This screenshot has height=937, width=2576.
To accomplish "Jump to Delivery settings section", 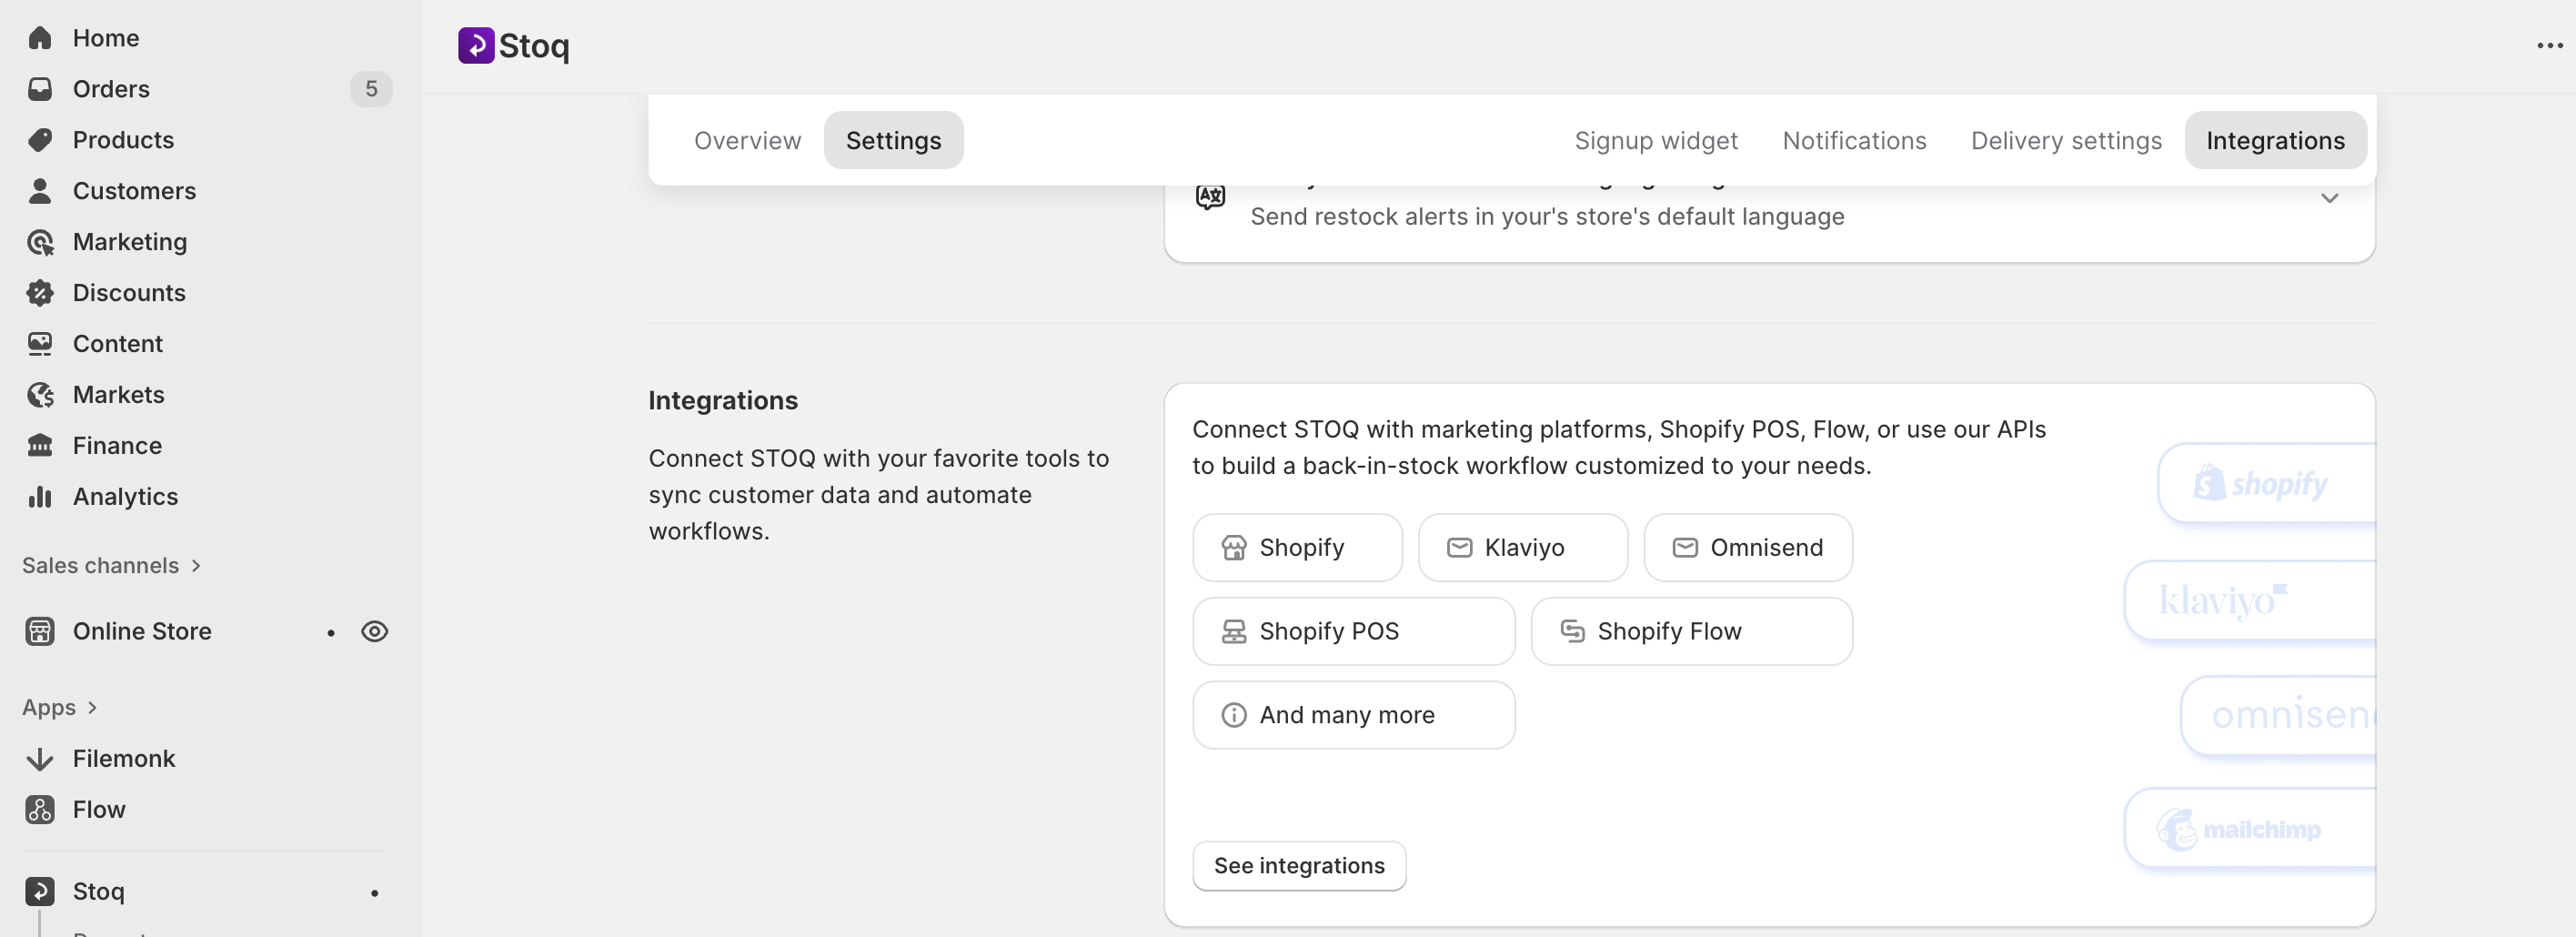I will pos(2066,141).
